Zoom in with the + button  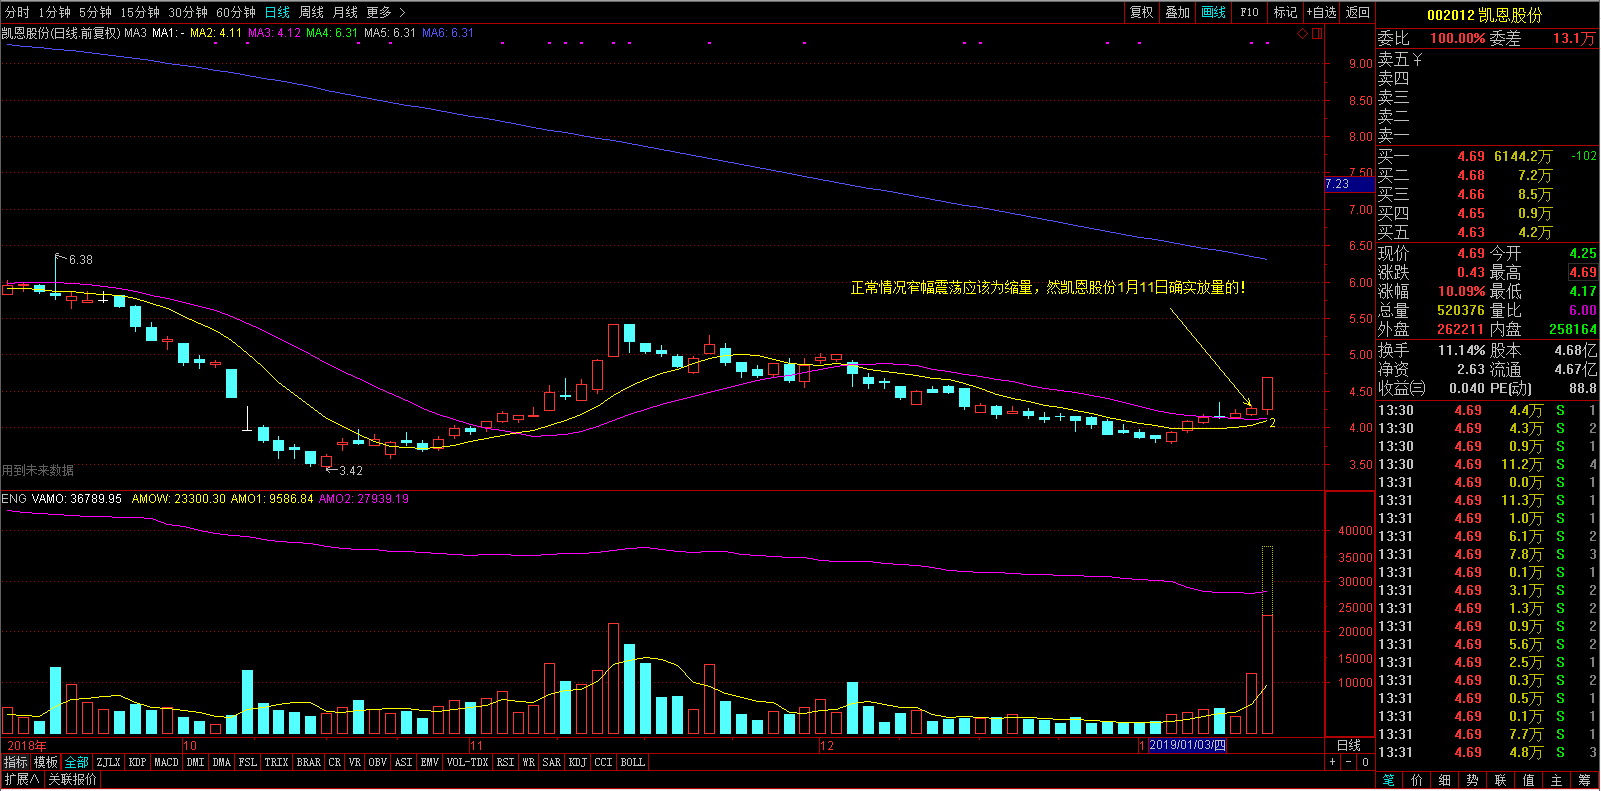pos(1332,762)
